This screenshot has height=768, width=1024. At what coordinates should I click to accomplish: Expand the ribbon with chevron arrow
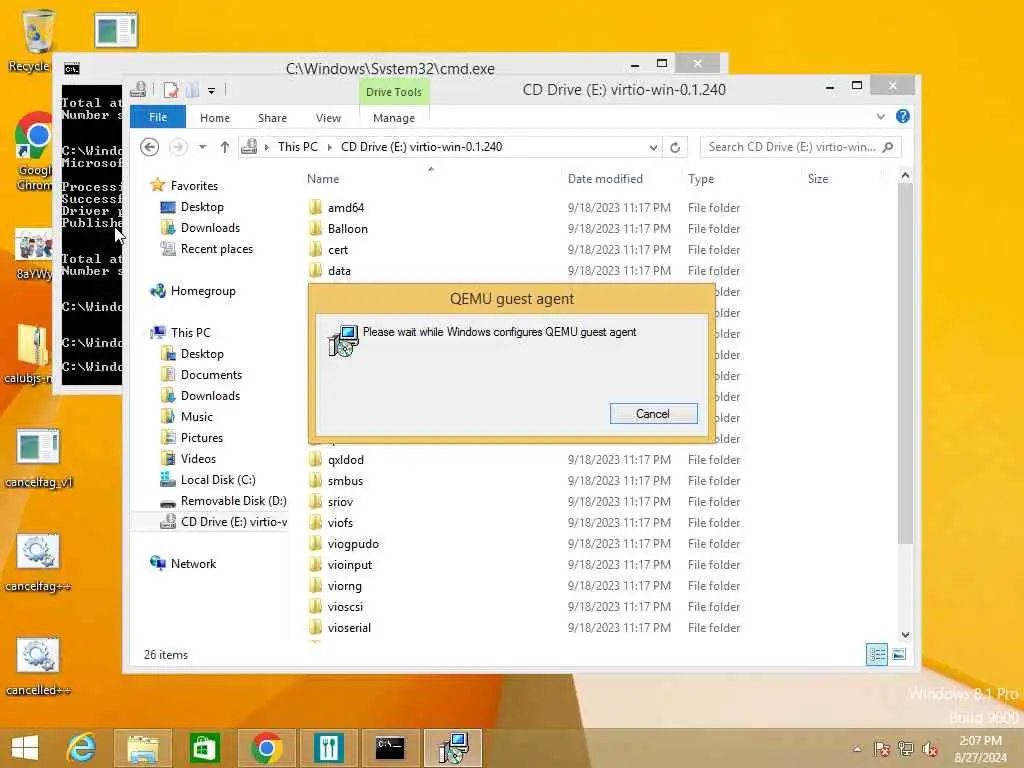[880, 116]
